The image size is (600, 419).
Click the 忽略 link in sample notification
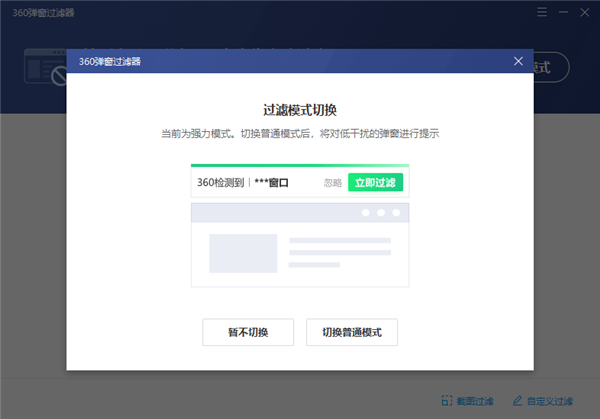pyautogui.click(x=333, y=183)
